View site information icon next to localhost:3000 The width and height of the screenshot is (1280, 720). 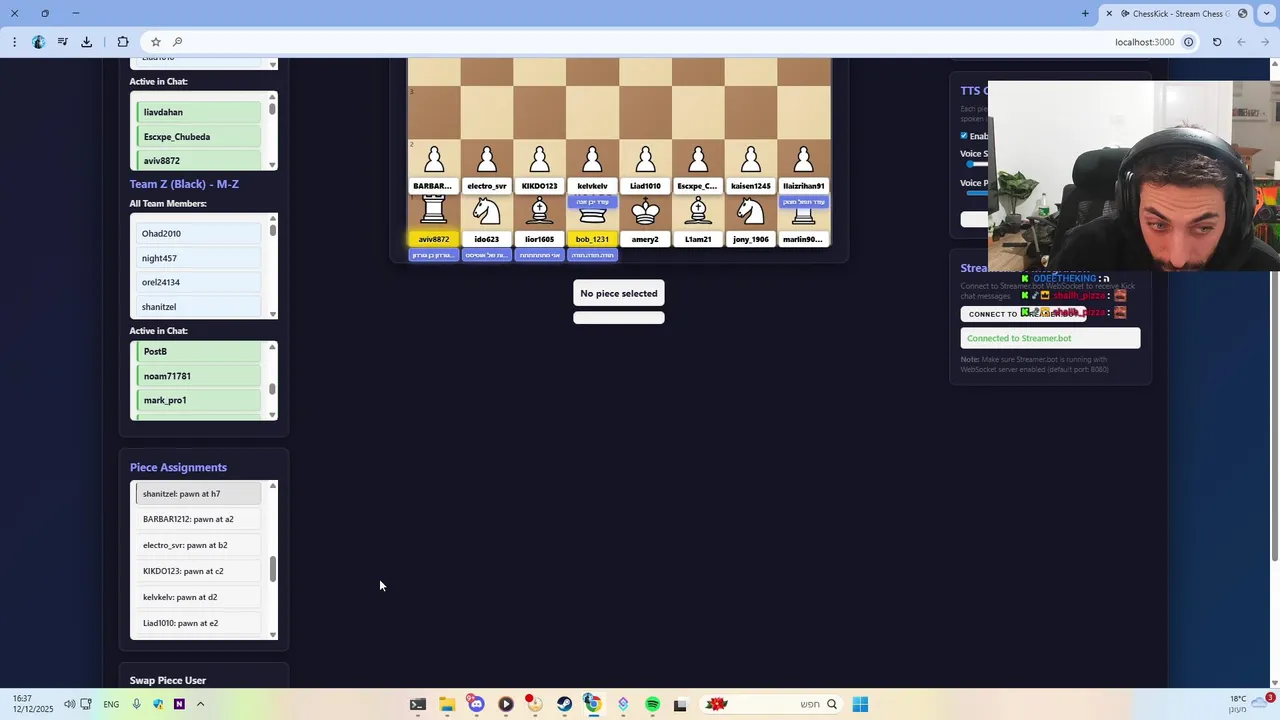(1189, 42)
